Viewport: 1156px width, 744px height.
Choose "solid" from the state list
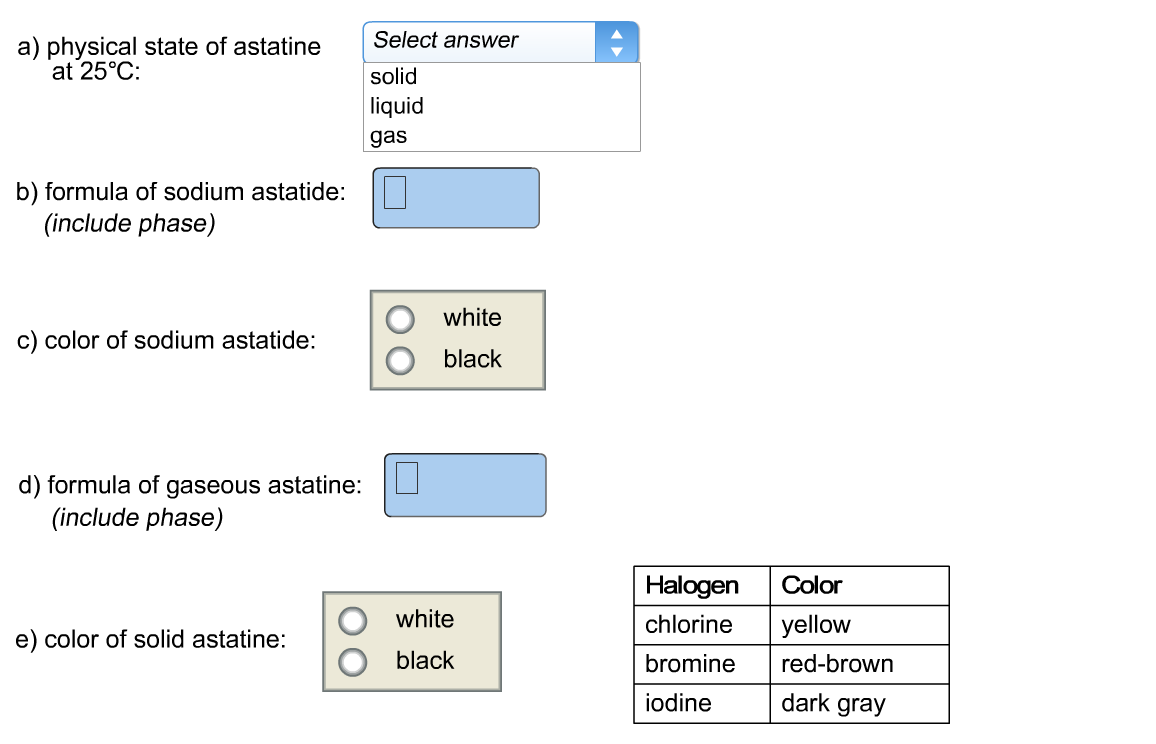click(x=394, y=77)
